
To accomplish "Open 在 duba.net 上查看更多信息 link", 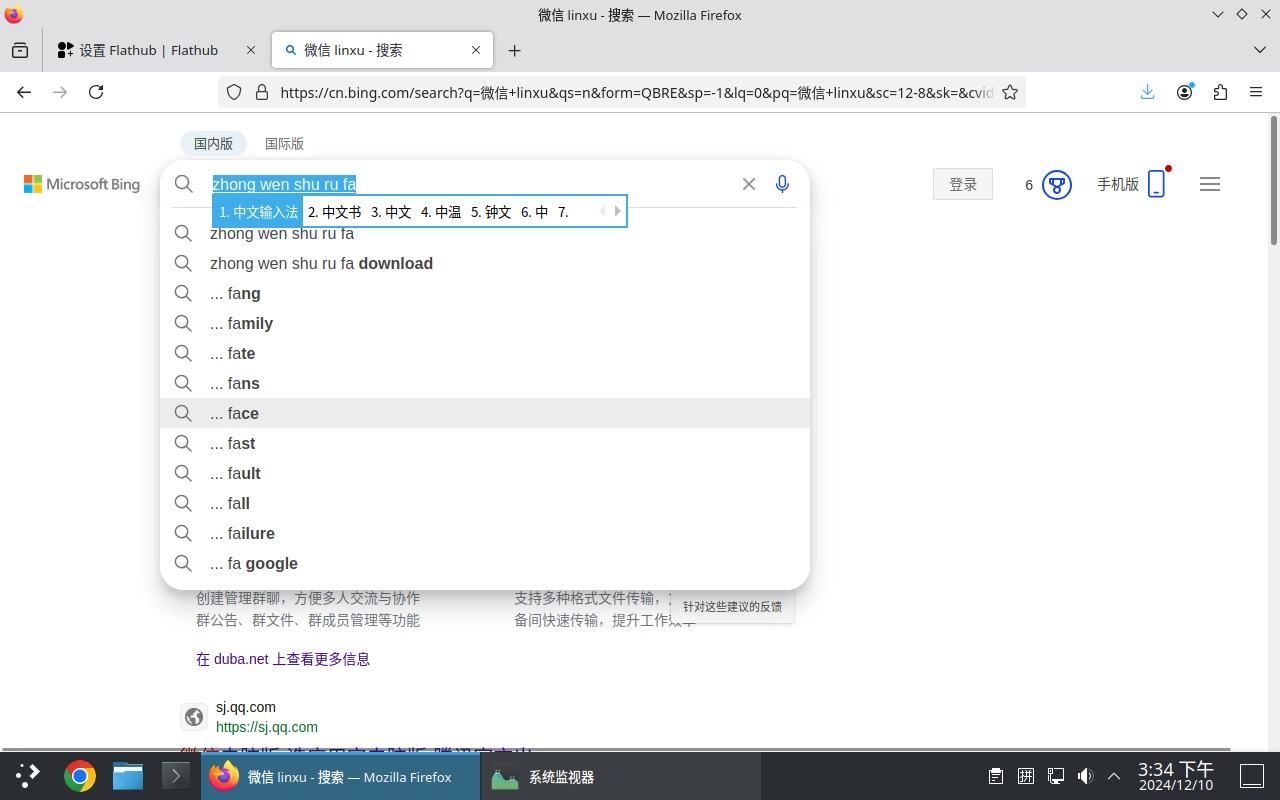I will (x=283, y=659).
